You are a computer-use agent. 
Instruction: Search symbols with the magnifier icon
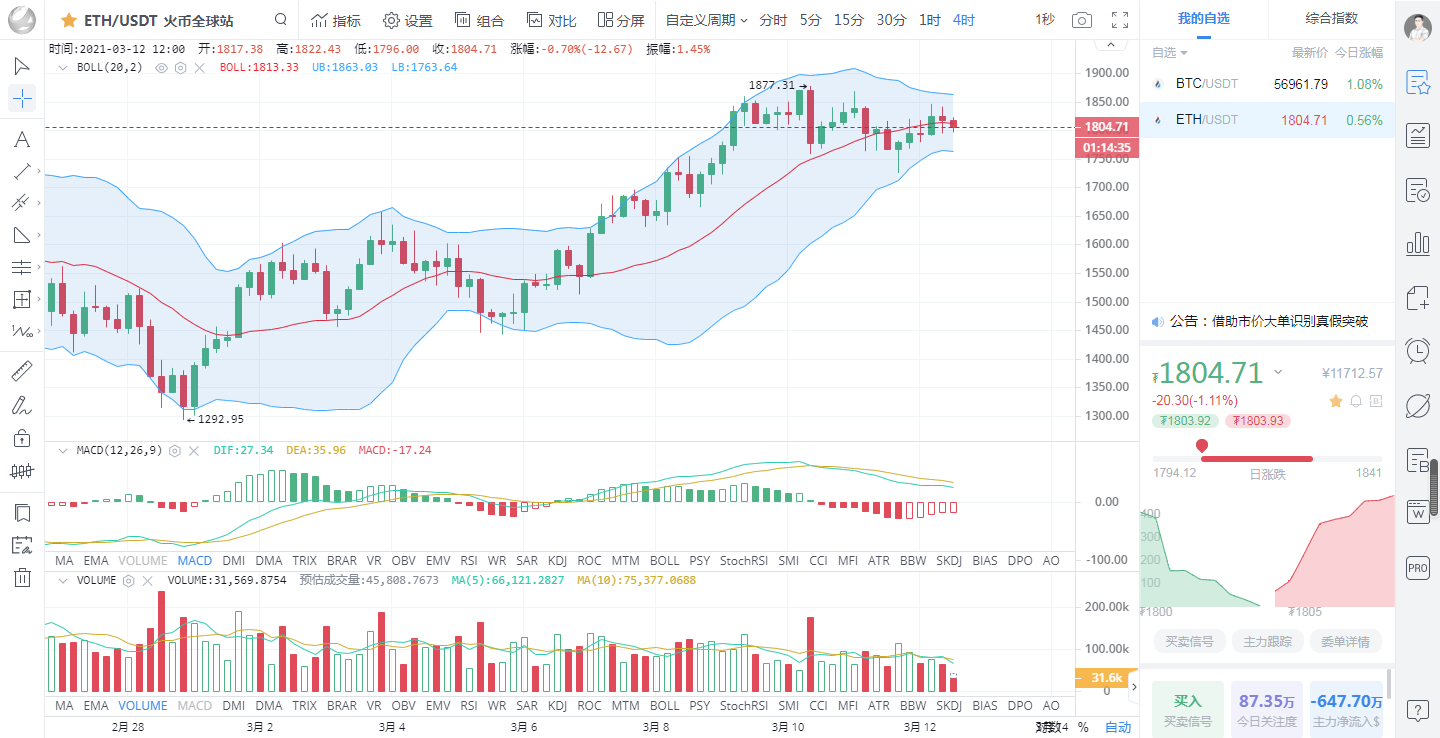tap(281, 20)
